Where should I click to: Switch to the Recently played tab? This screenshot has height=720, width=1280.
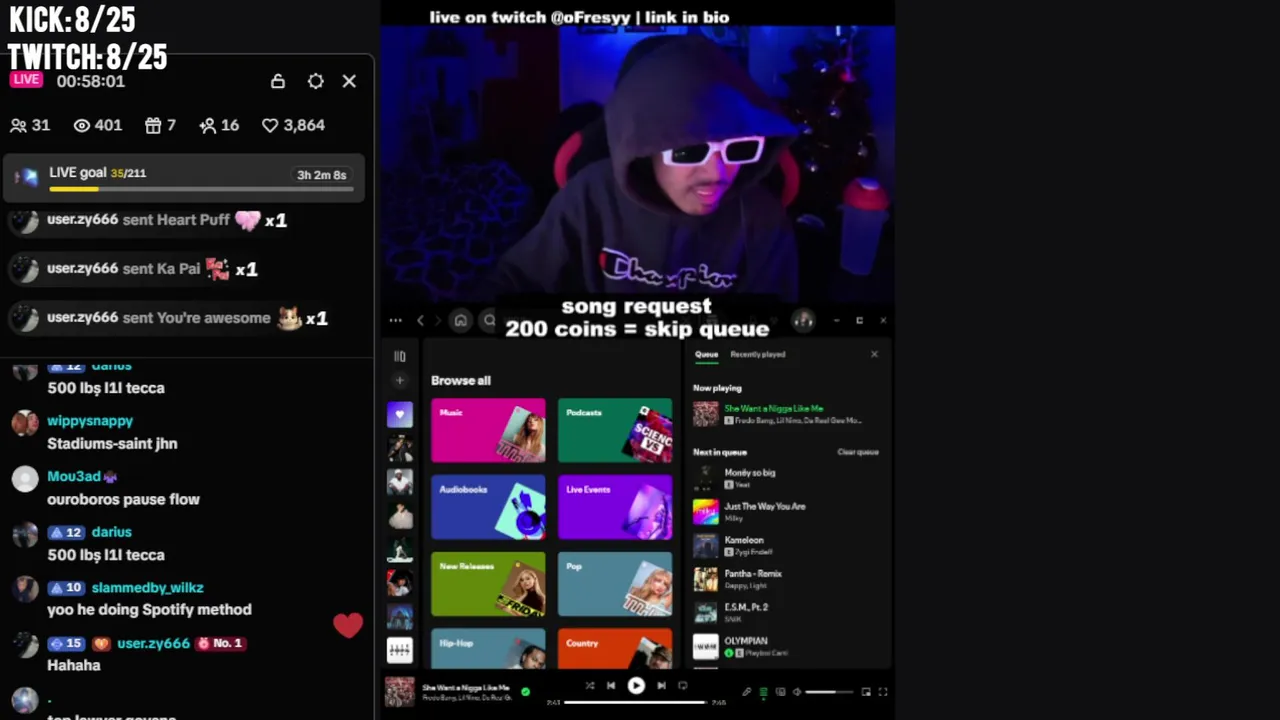pos(757,354)
